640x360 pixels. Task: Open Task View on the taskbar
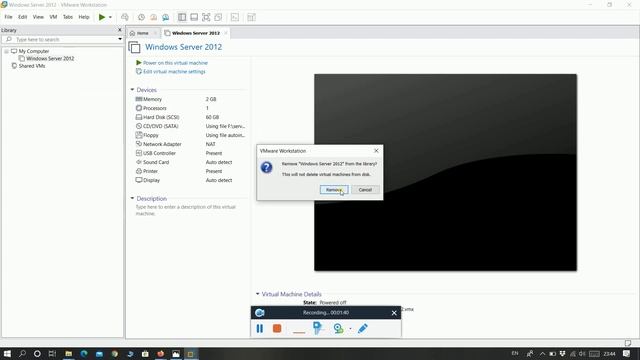pos(52,353)
